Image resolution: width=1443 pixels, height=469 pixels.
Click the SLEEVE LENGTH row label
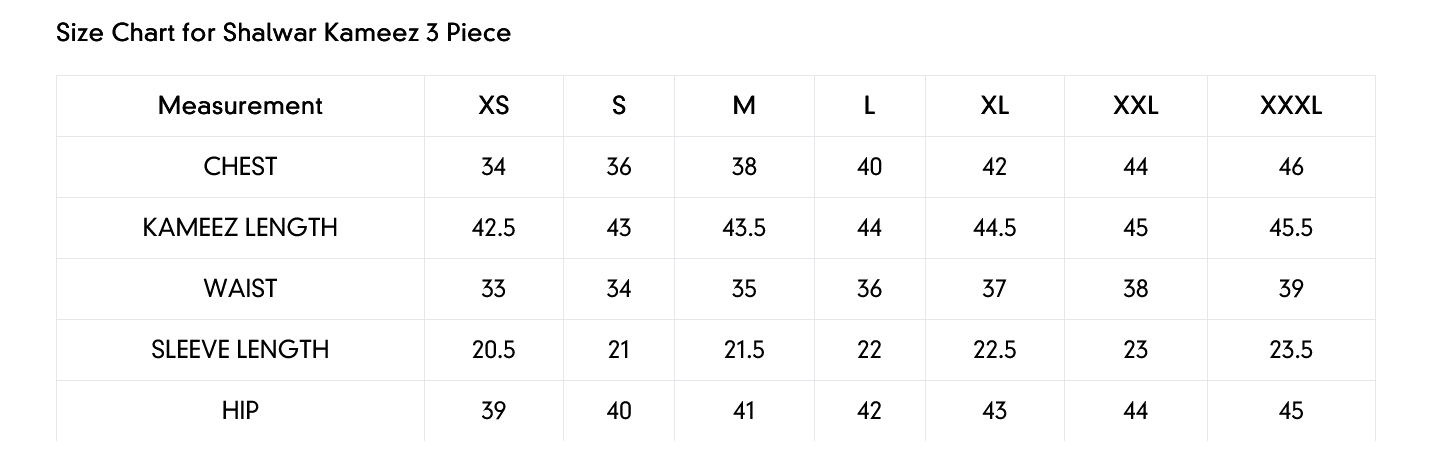(x=240, y=349)
